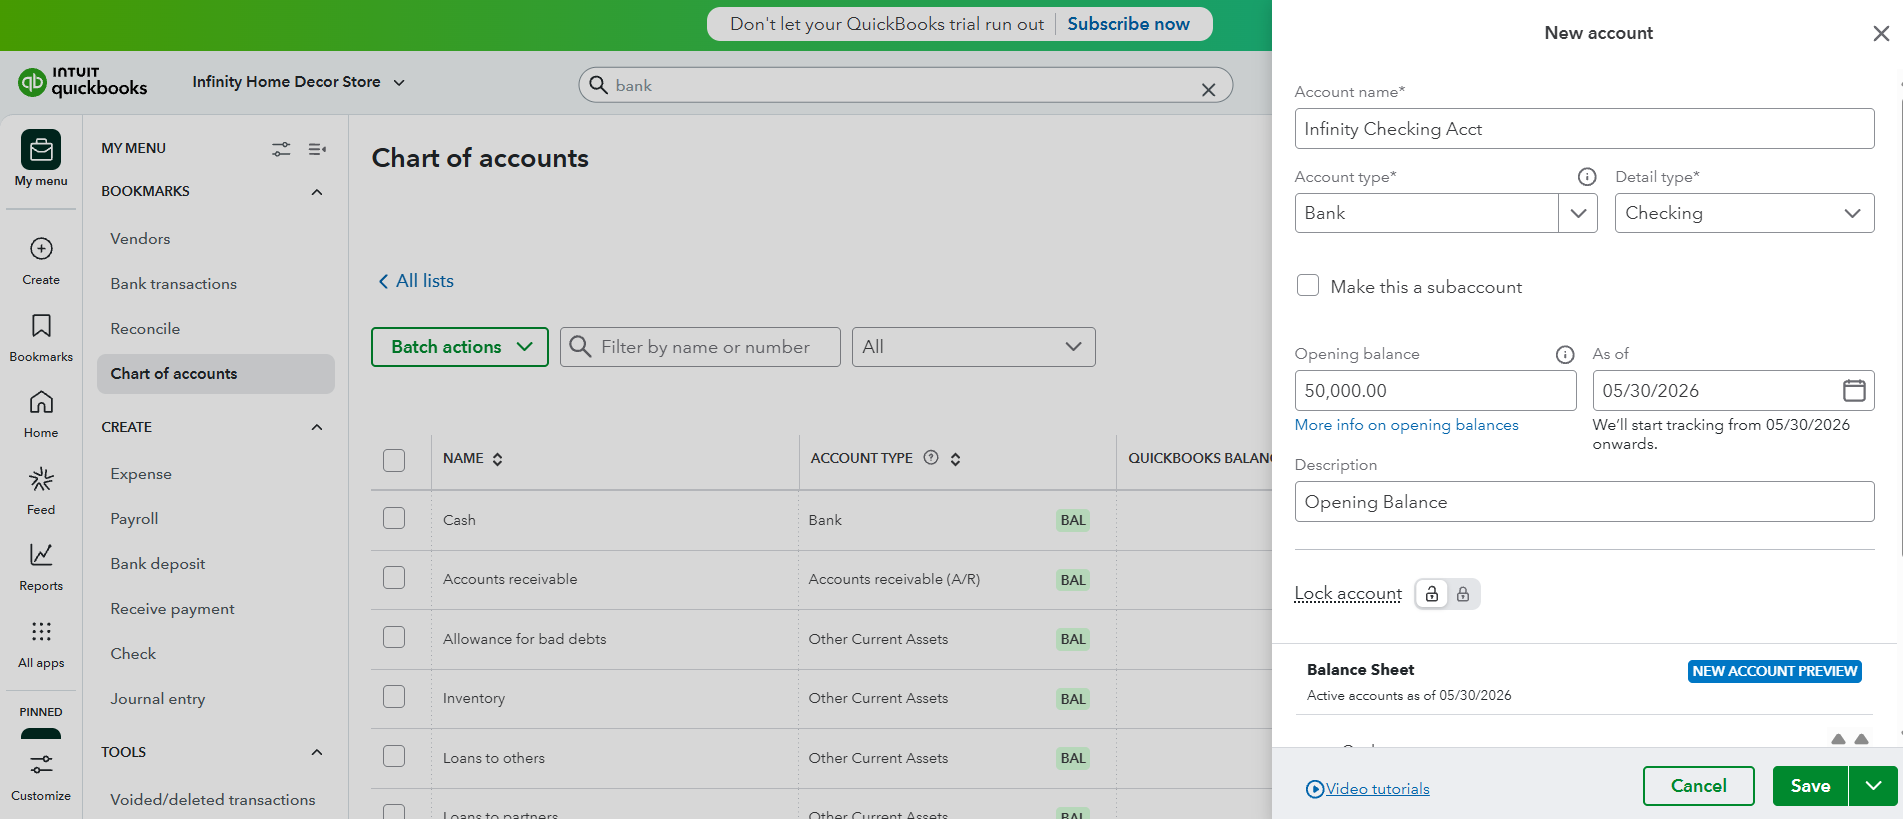The width and height of the screenshot is (1903, 819).
Task: Show Account type info tooltip in panel
Action: click(x=1586, y=177)
